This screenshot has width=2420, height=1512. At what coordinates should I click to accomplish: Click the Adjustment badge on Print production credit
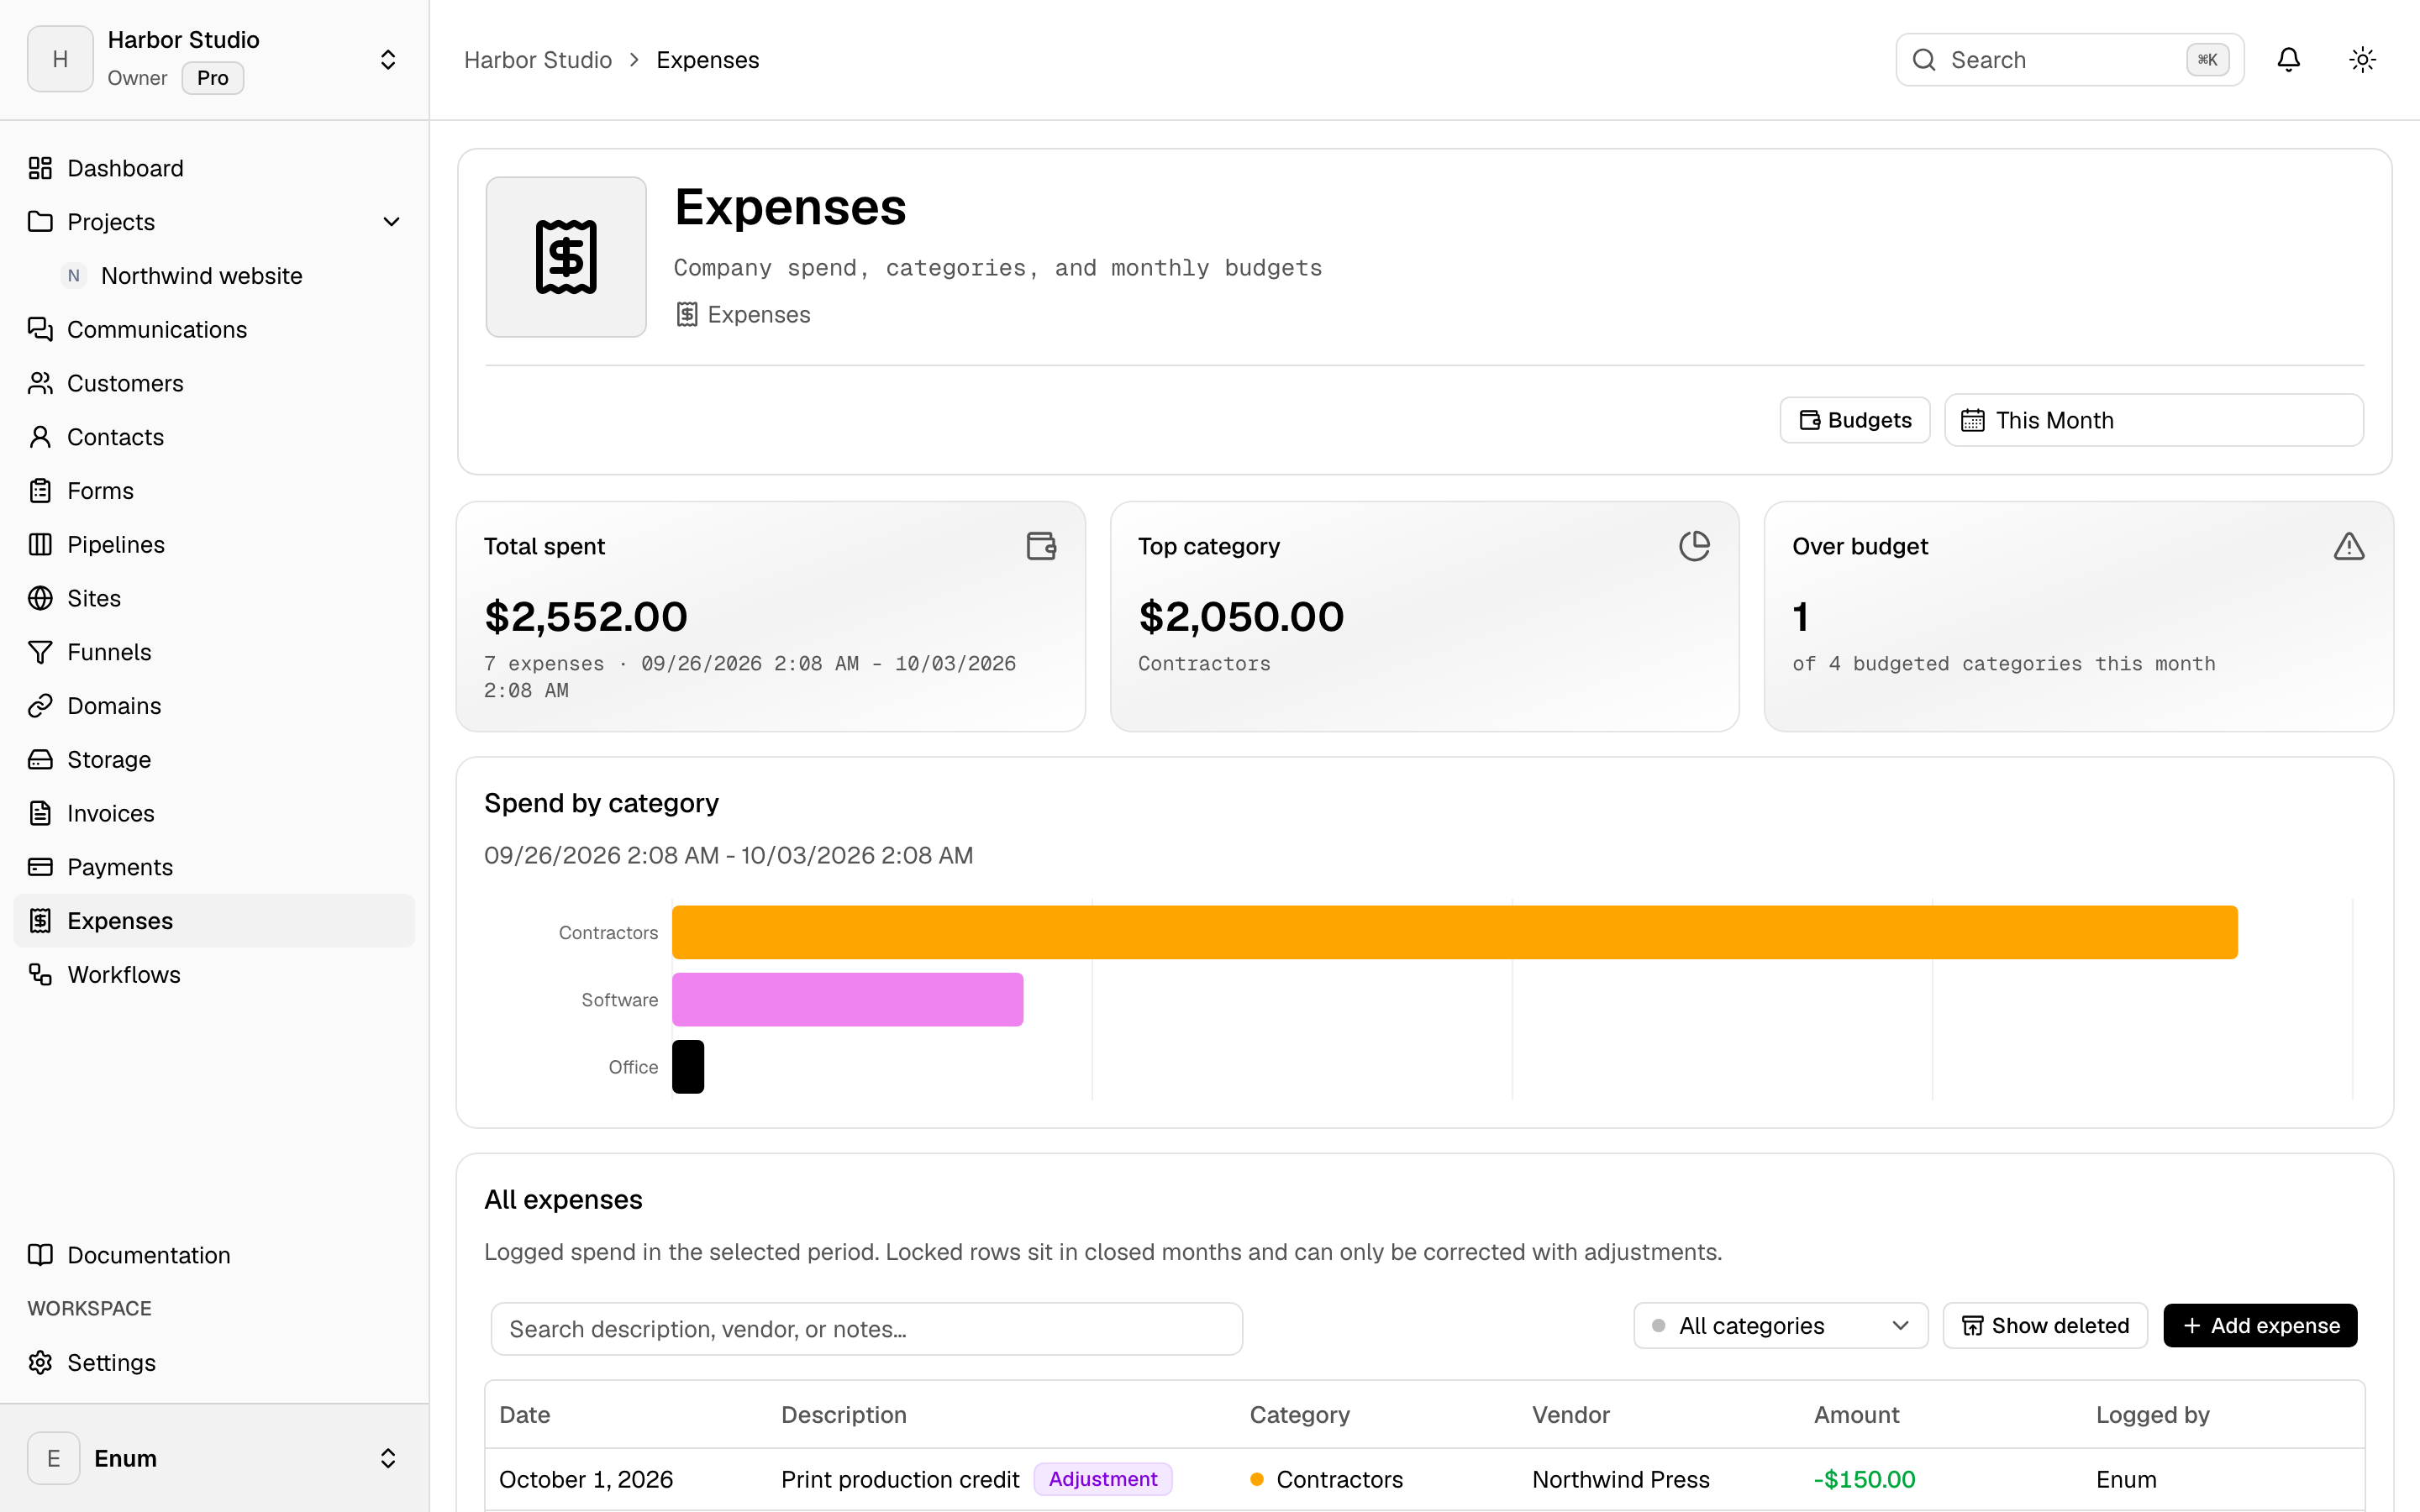[x=1102, y=1479]
